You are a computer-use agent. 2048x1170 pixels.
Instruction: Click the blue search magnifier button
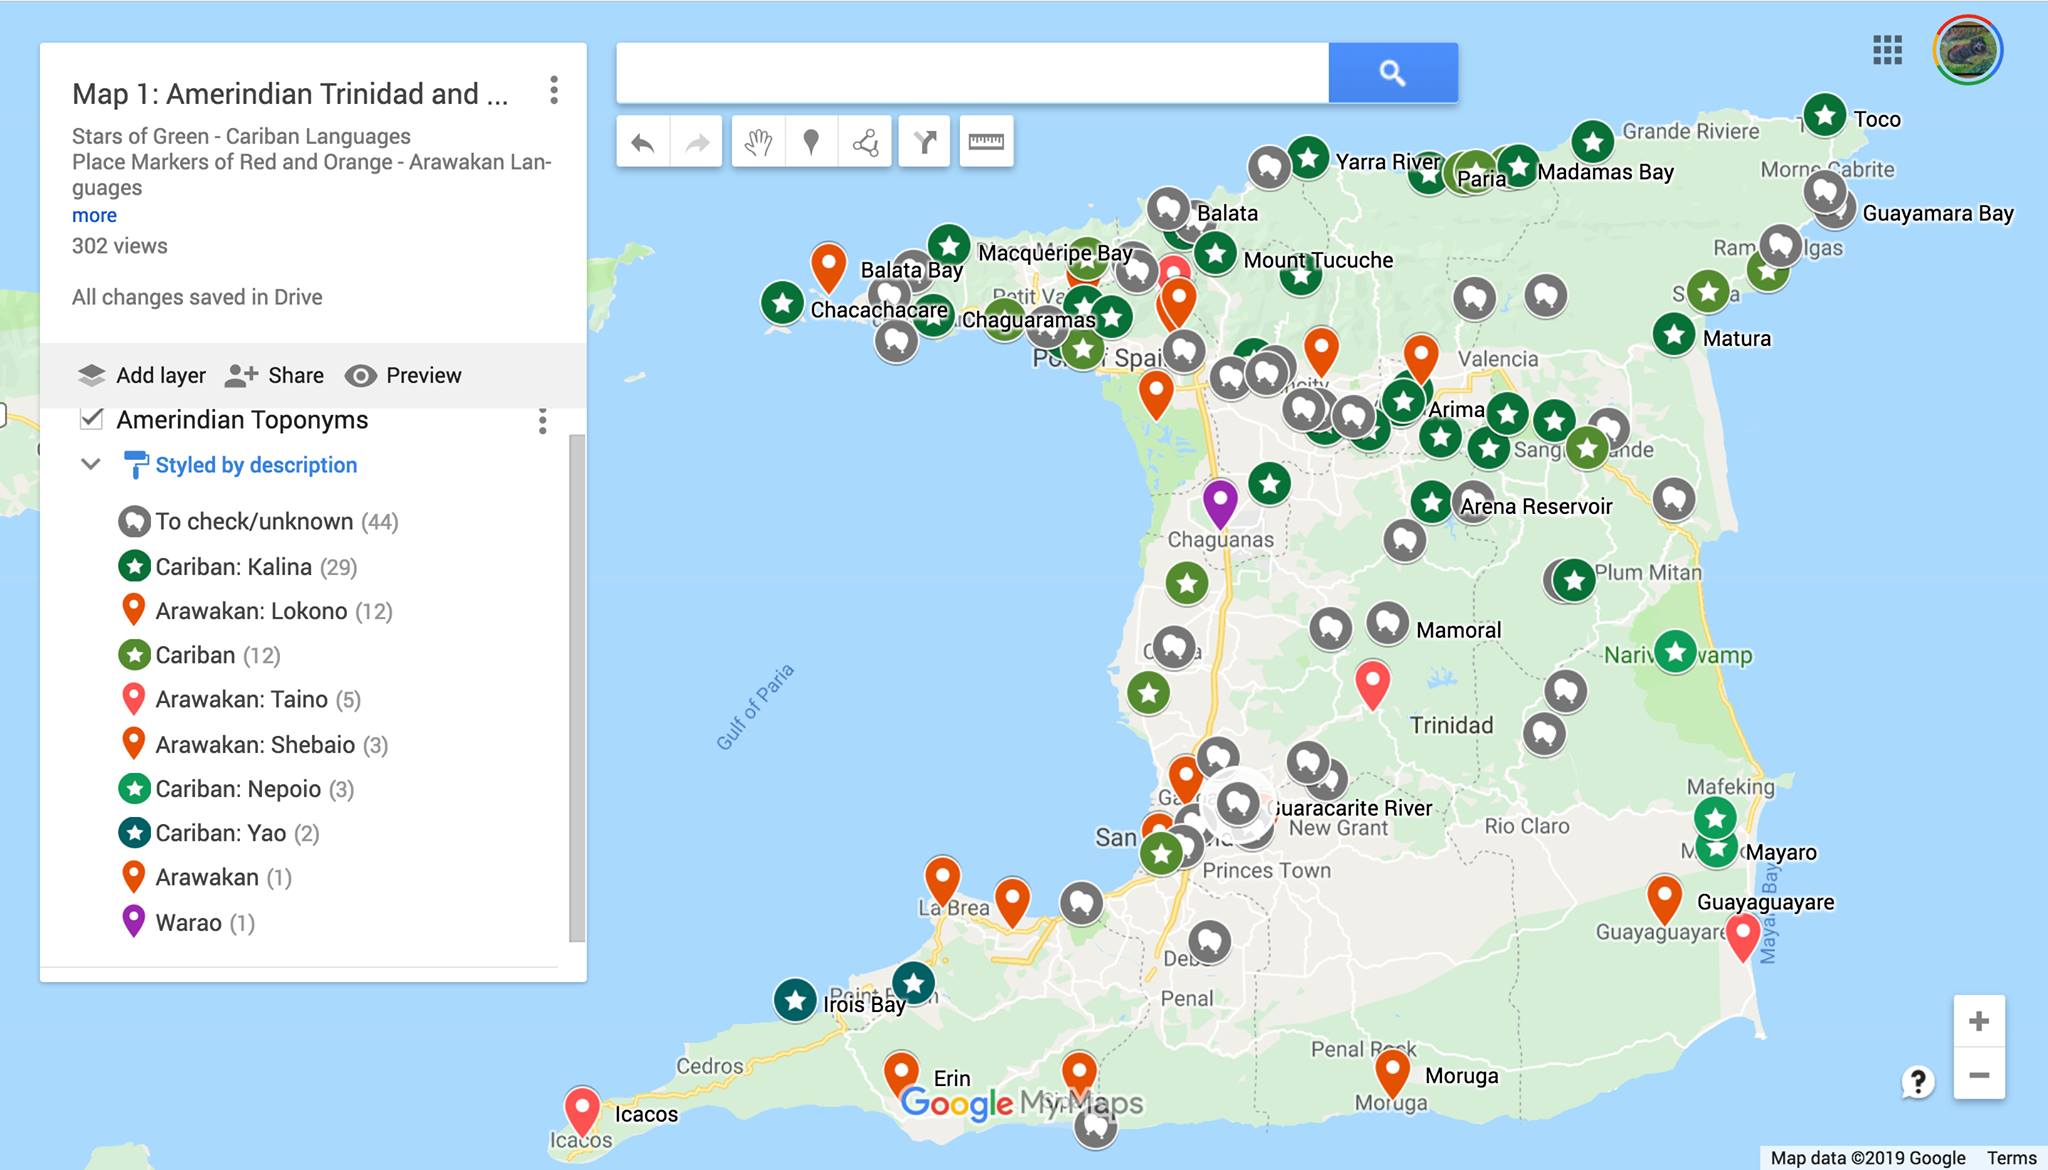(x=1392, y=73)
